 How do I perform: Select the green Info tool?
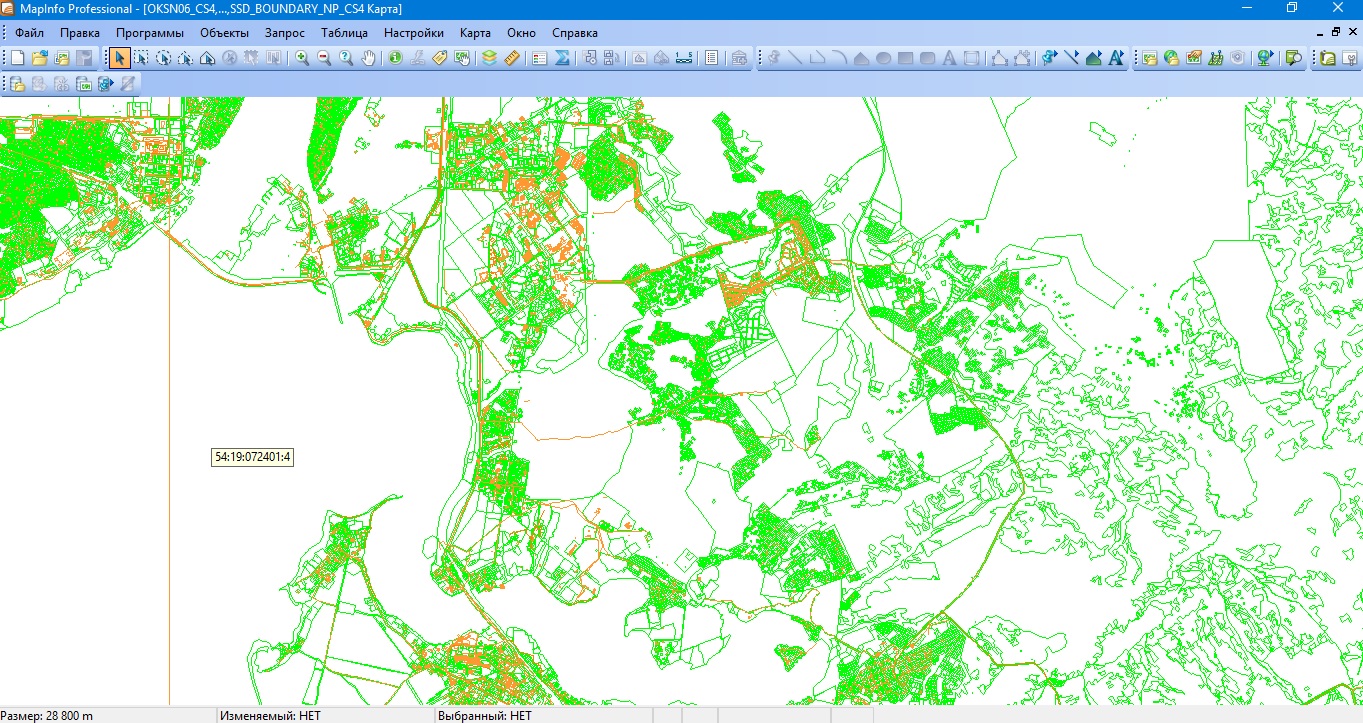(395, 58)
